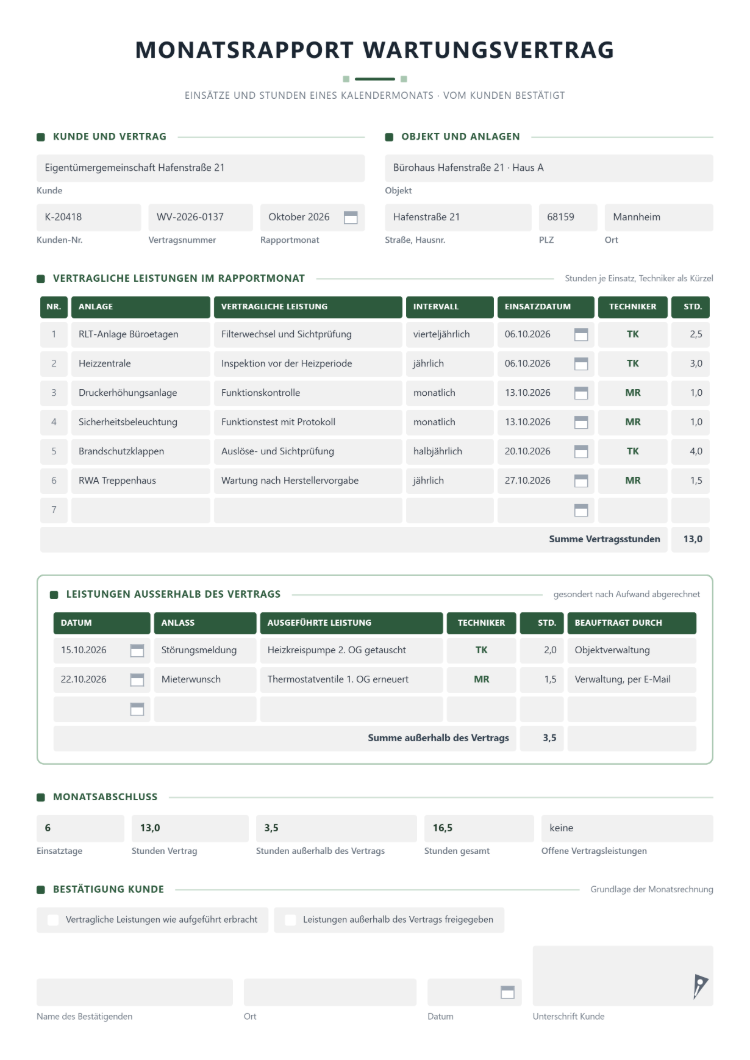Screen dimensions: 750x1060
Task: Click the pen icon in Unterschrift Kunde
Action: coord(700,986)
